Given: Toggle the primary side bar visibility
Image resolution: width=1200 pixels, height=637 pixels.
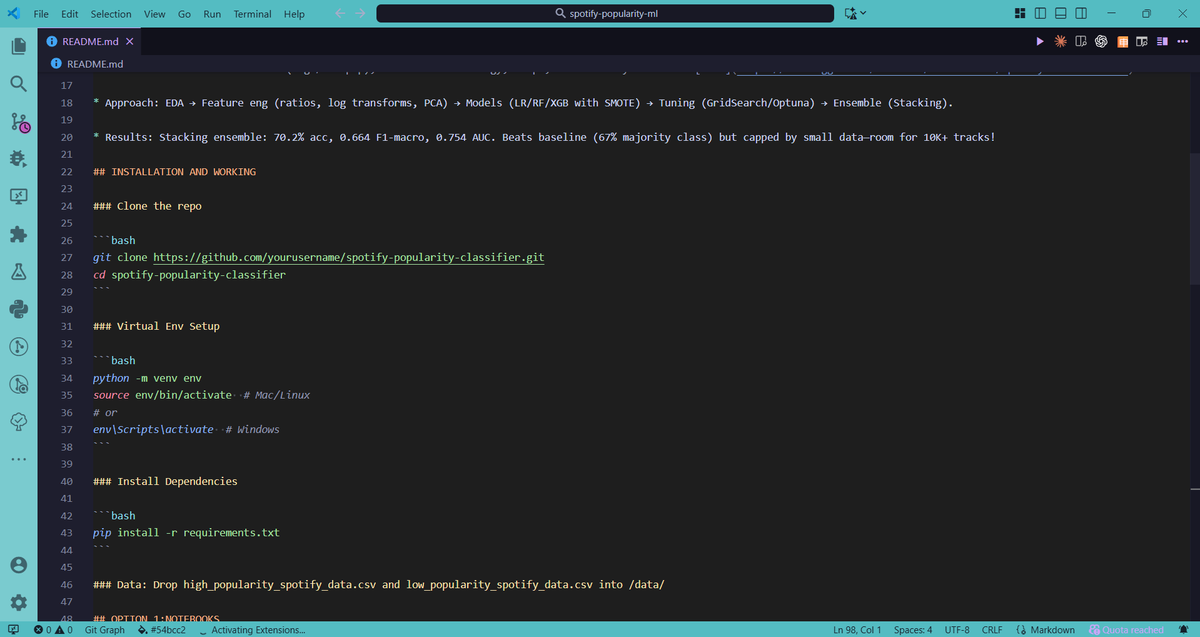Looking at the screenshot, I should (x=1040, y=13).
